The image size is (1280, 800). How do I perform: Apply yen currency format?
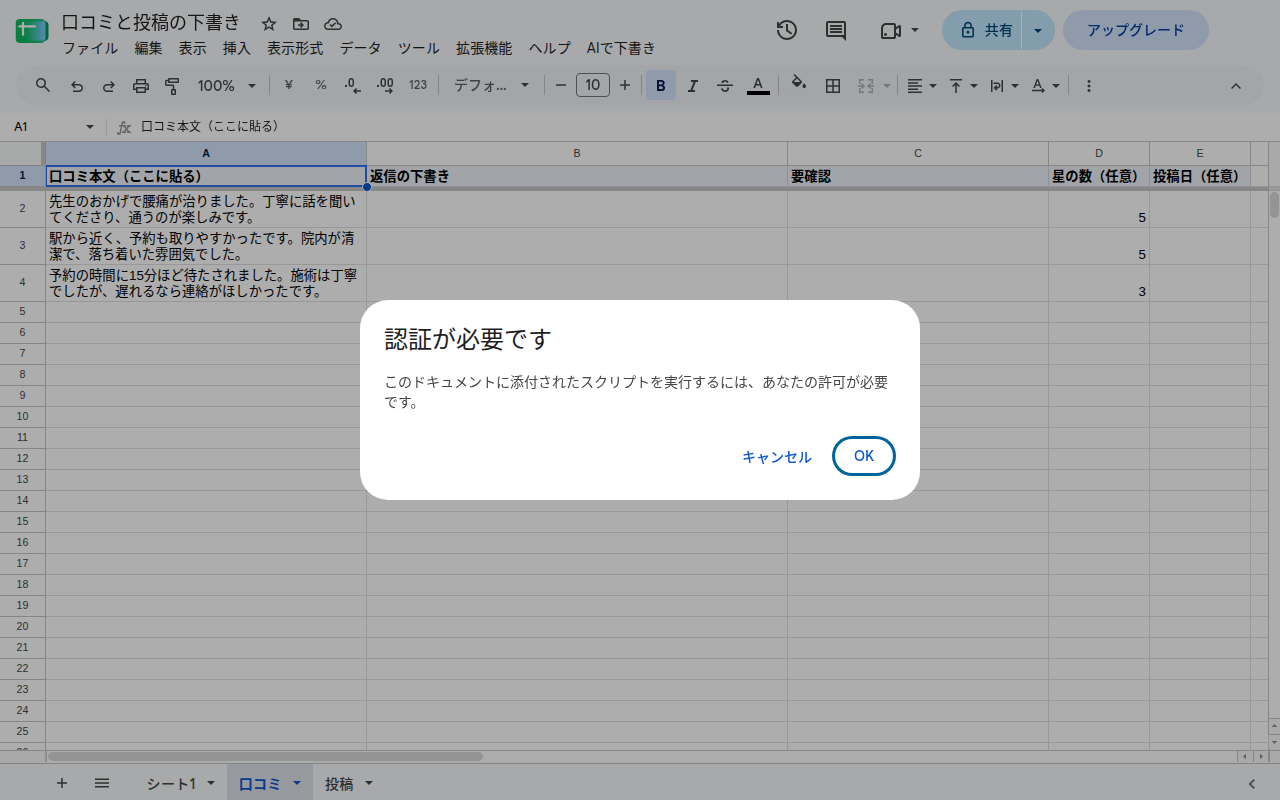tap(289, 85)
